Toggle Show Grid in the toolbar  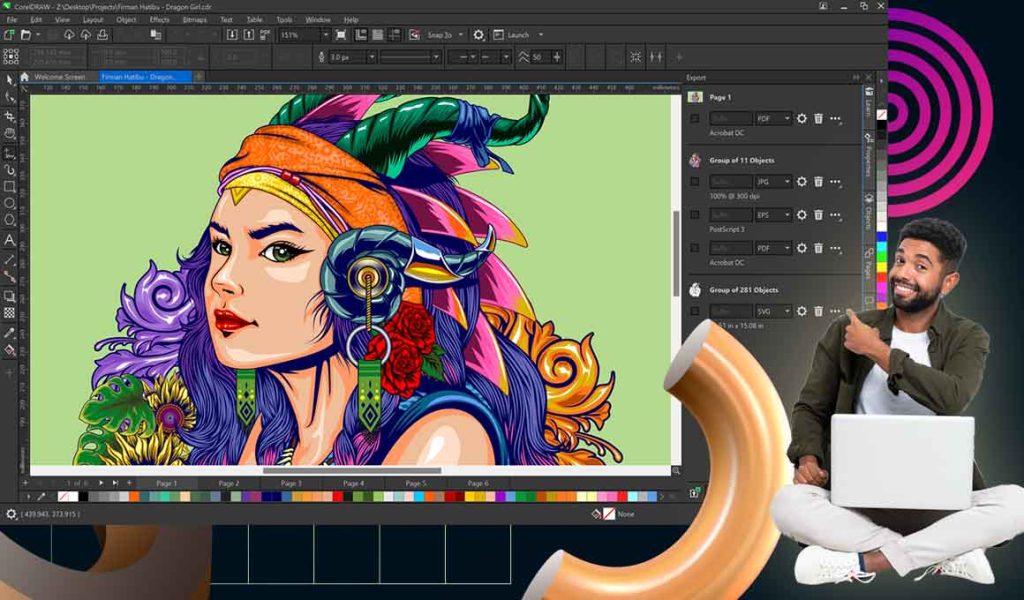[377, 35]
